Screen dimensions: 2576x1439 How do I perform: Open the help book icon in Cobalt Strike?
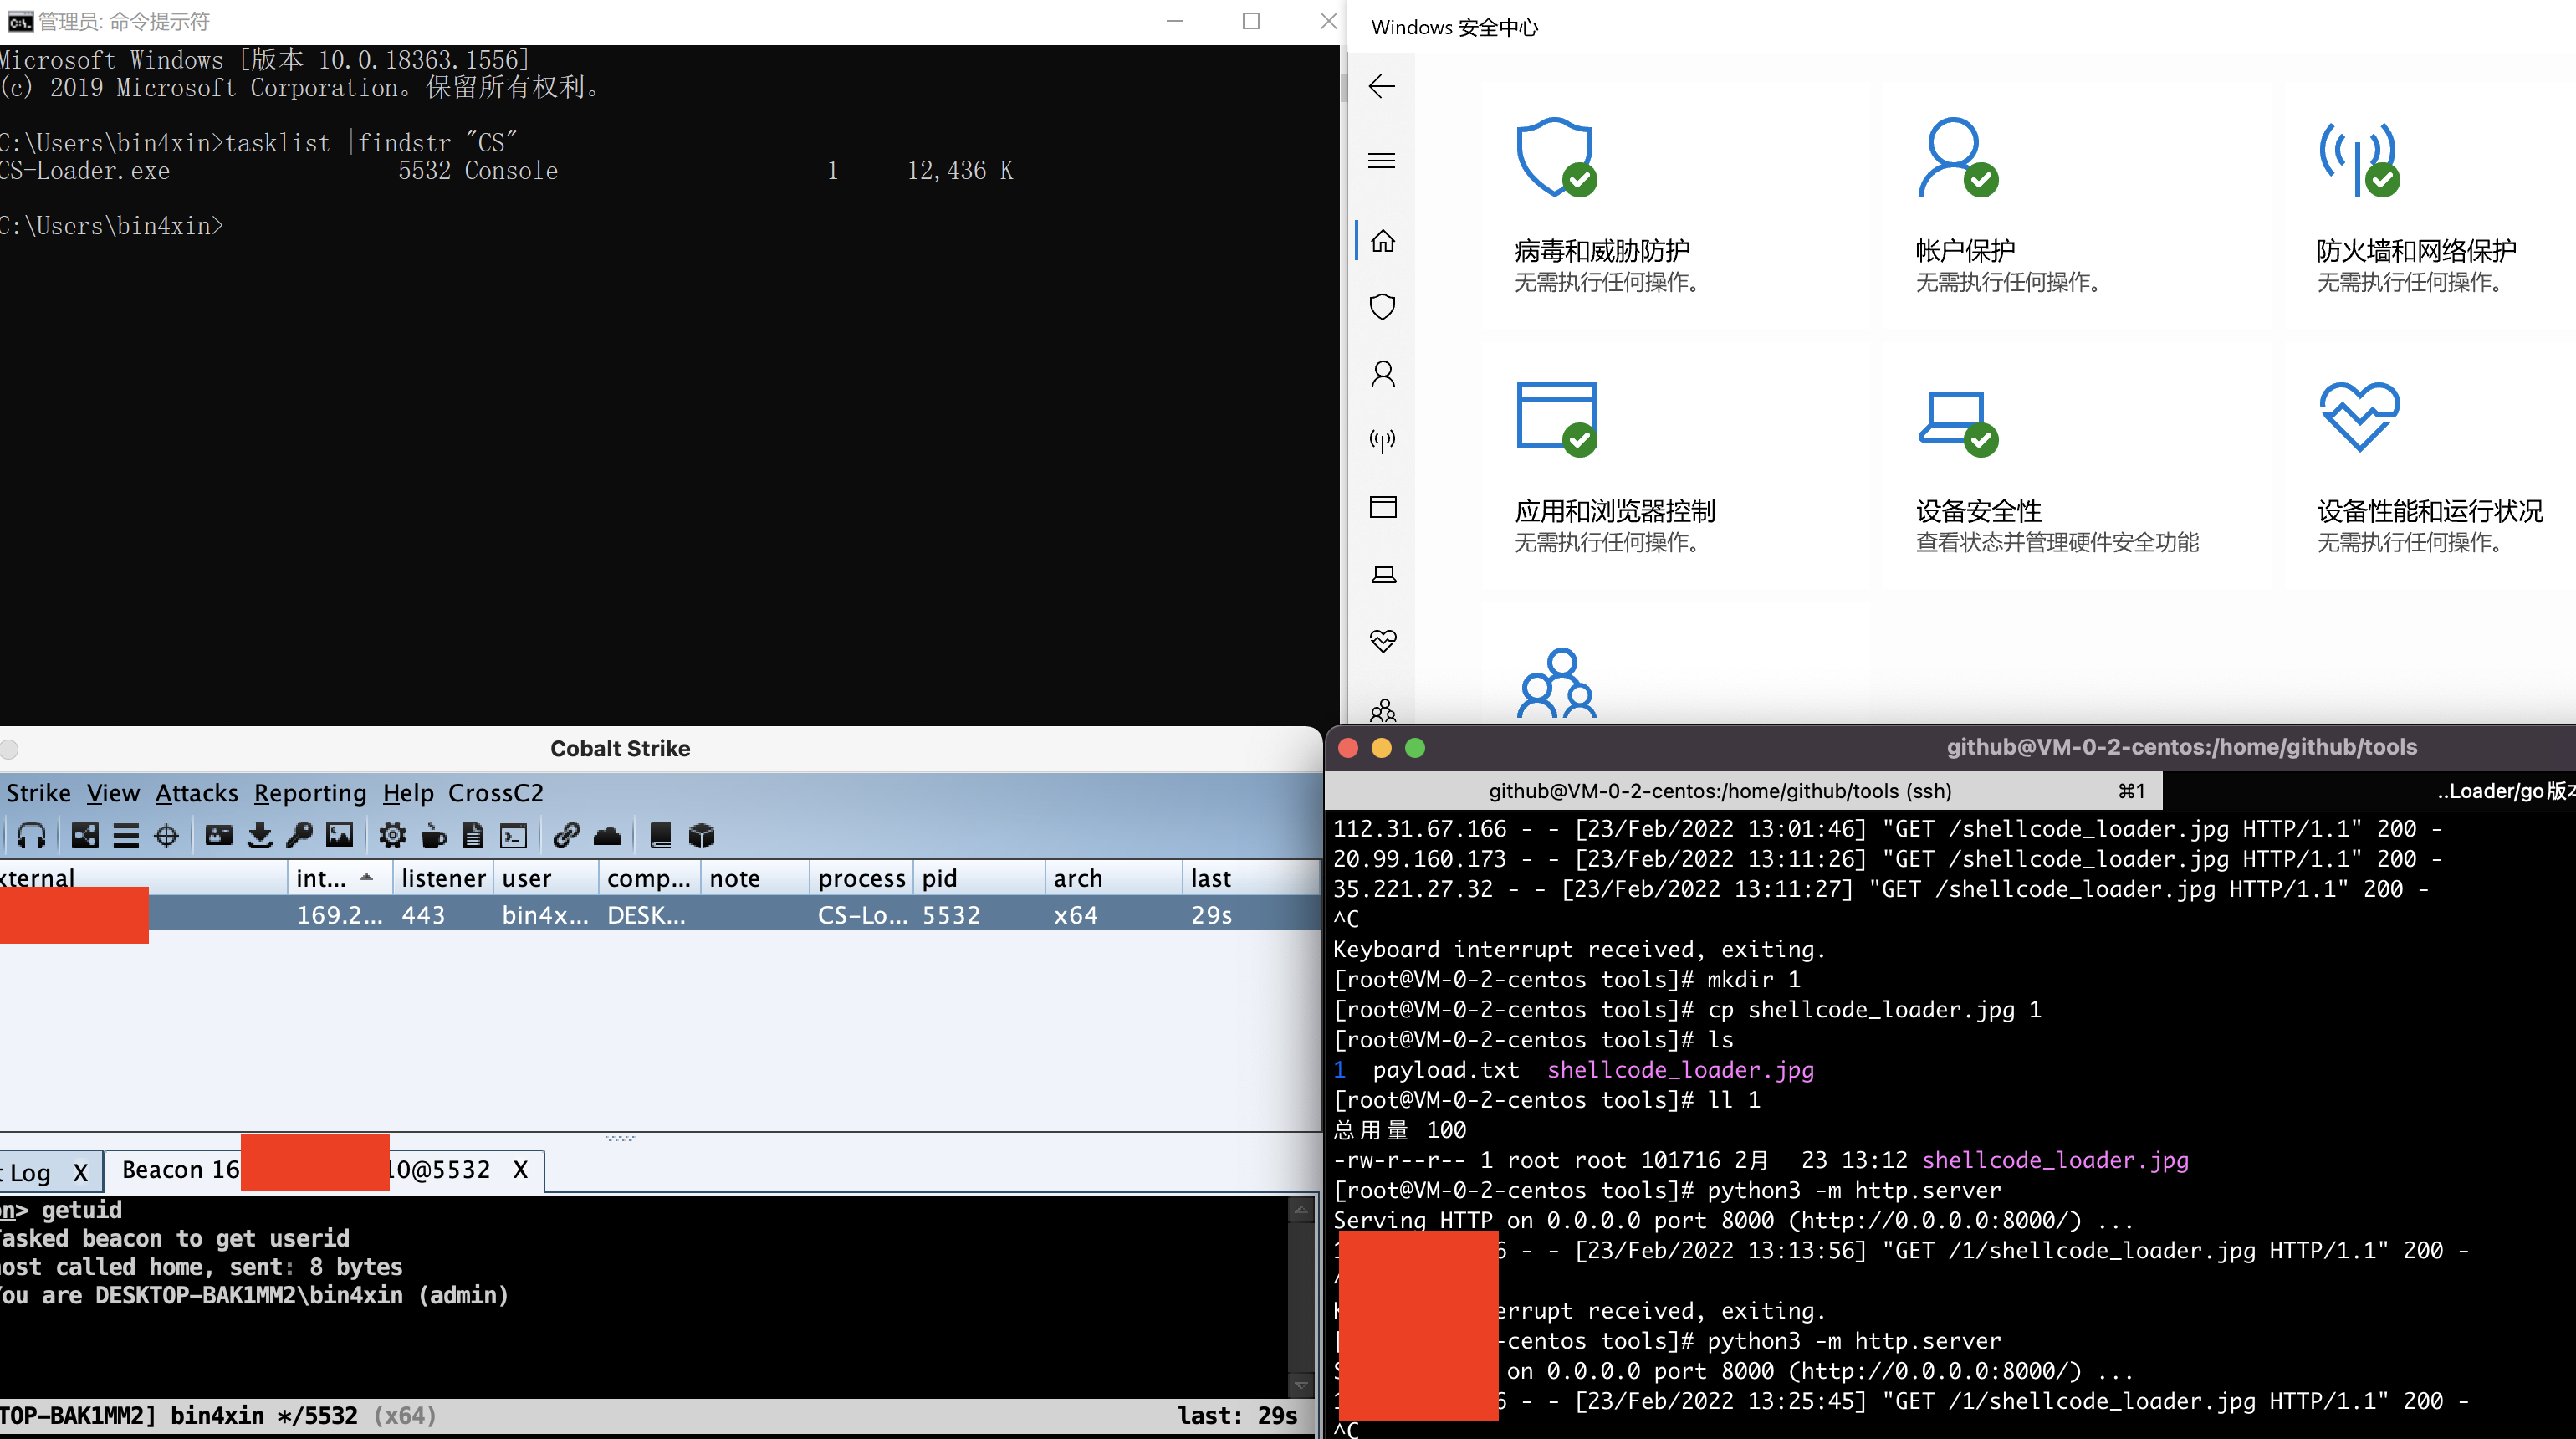click(x=660, y=835)
